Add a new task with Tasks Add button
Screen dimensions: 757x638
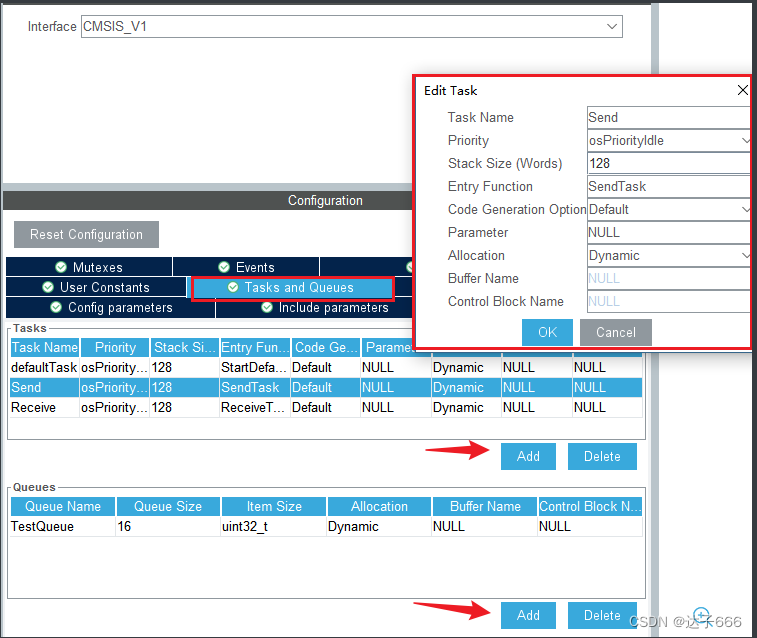point(528,456)
